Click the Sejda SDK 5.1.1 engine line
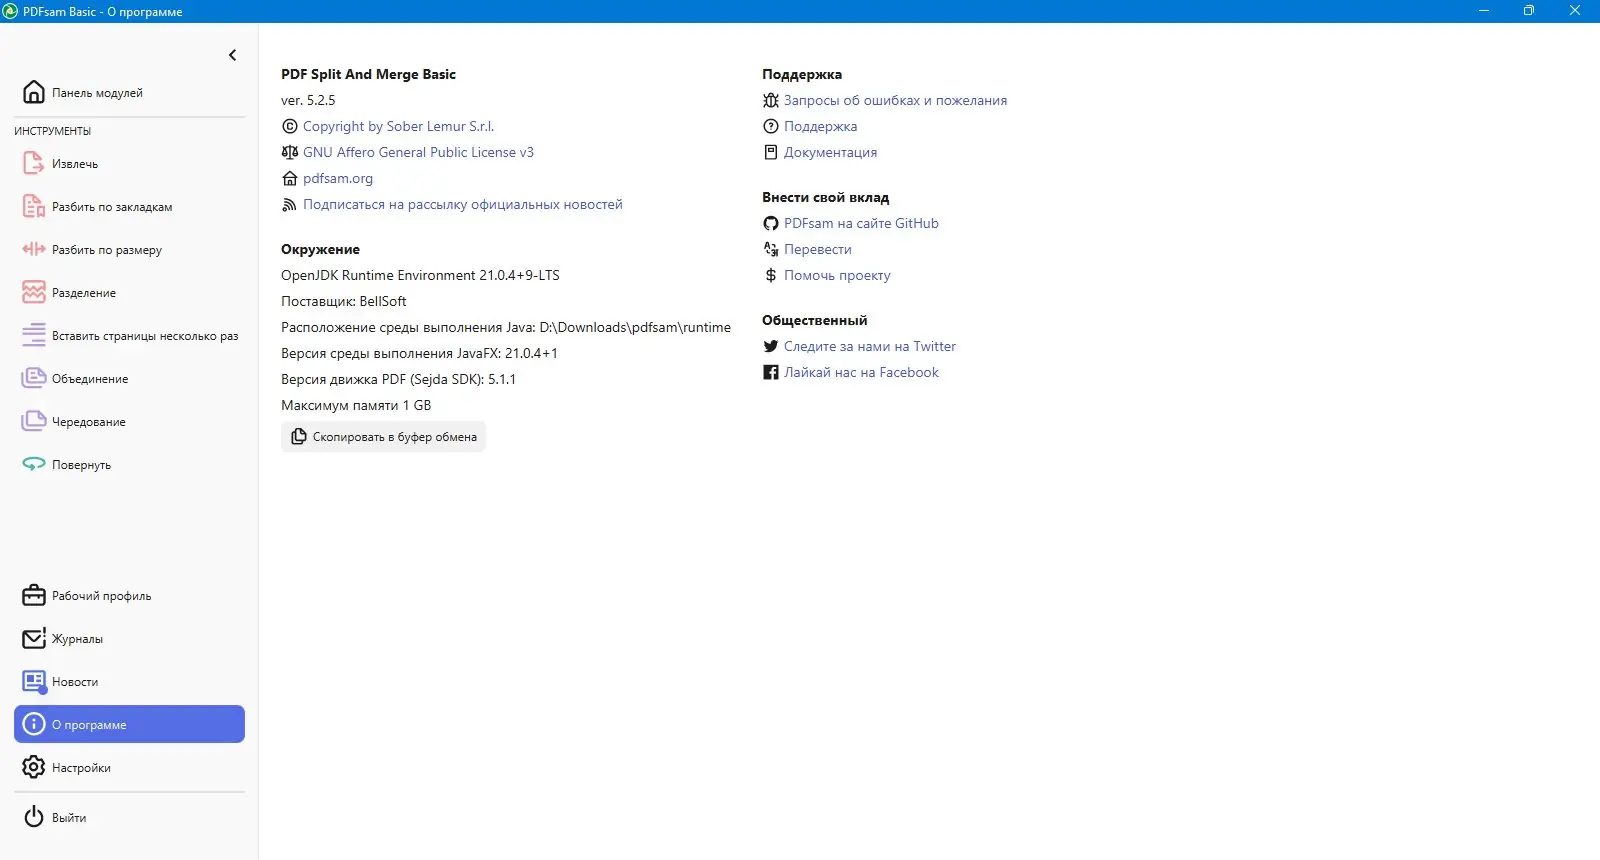 tap(398, 379)
